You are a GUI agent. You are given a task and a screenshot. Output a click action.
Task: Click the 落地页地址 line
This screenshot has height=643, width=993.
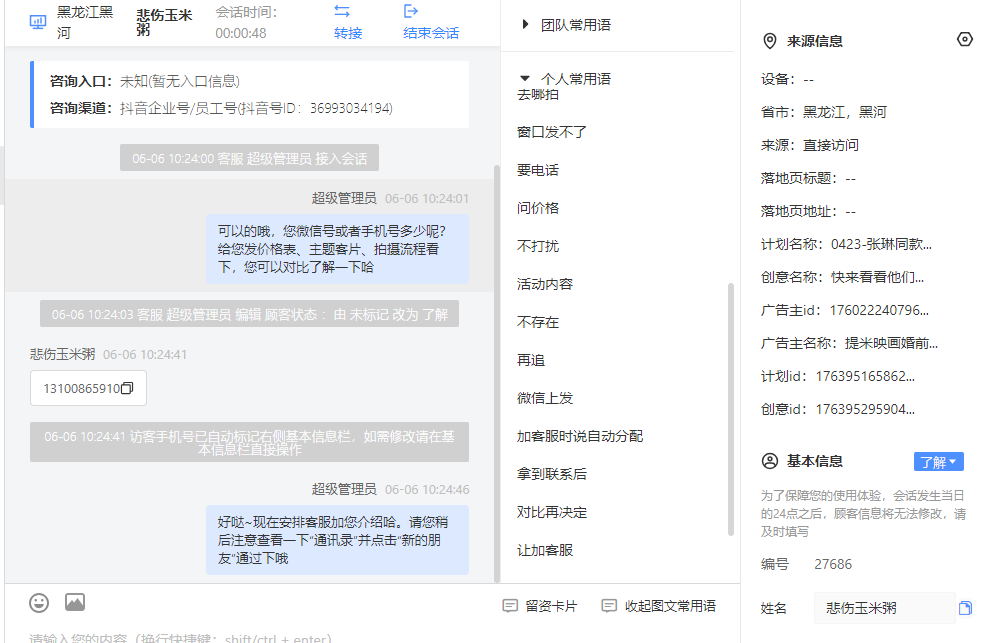[x=808, y=211]
